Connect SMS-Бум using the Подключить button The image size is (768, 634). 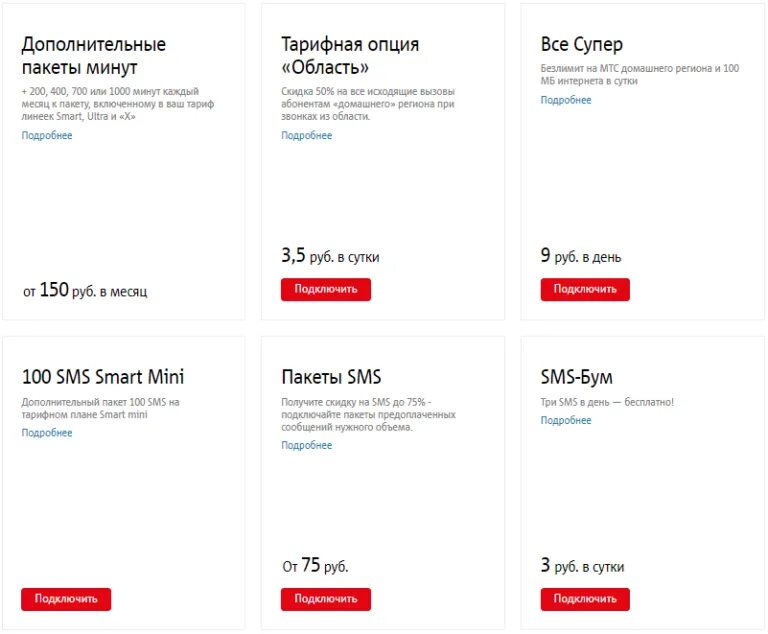click(x=585, y=599)
